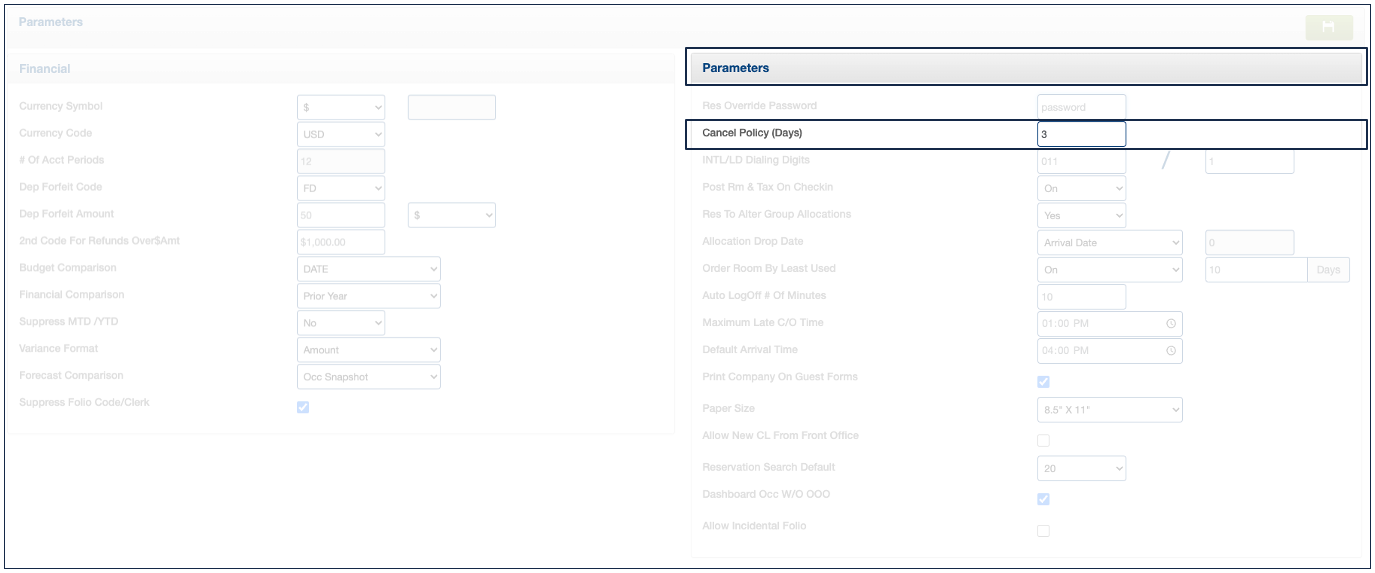Click the Financial section header

pyautogui.click(x=340, y=69)
